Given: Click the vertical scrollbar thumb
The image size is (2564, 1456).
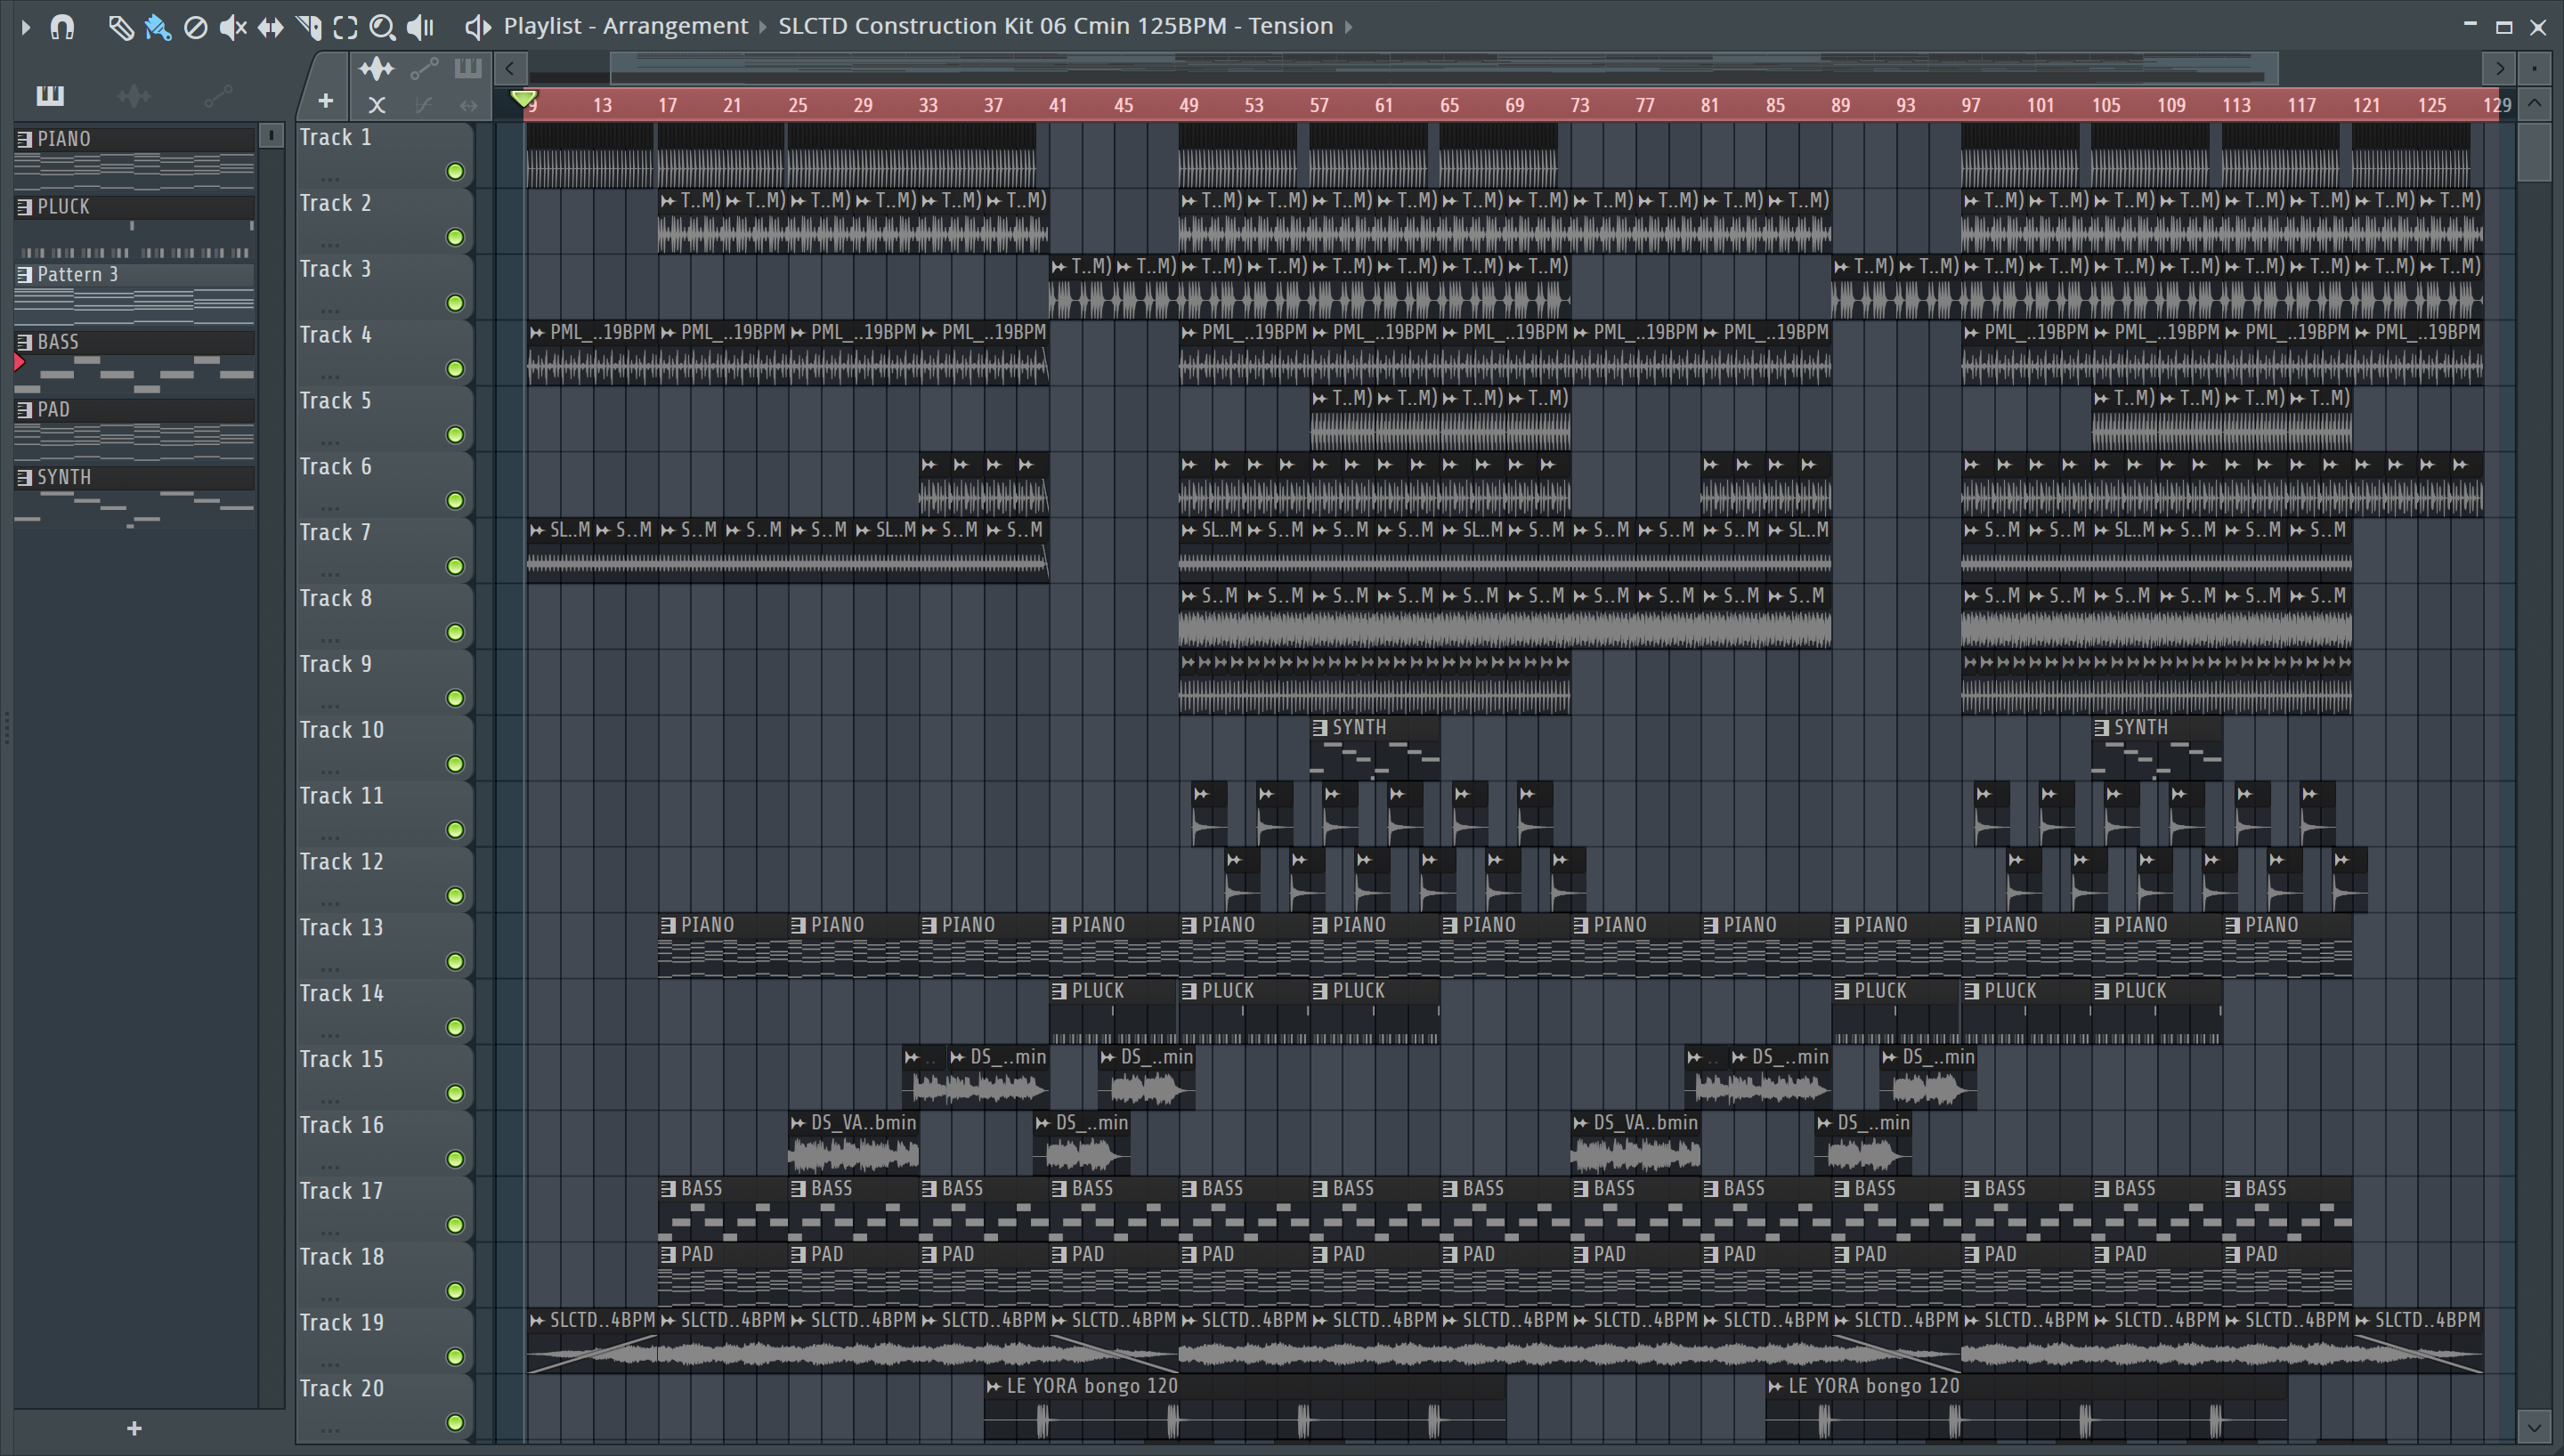Looking at the screenshot, I should [x=2535, y=150].
